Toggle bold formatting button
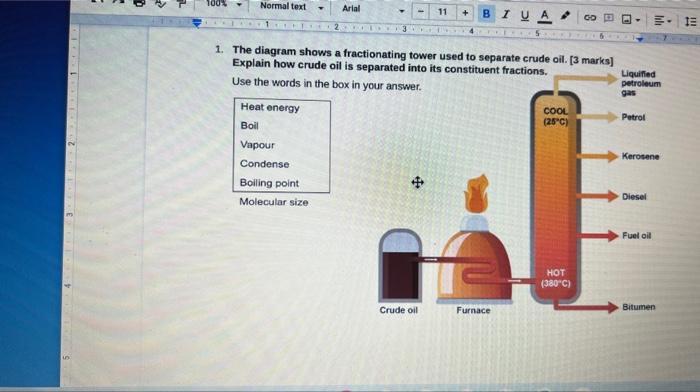 coord(486,14)
